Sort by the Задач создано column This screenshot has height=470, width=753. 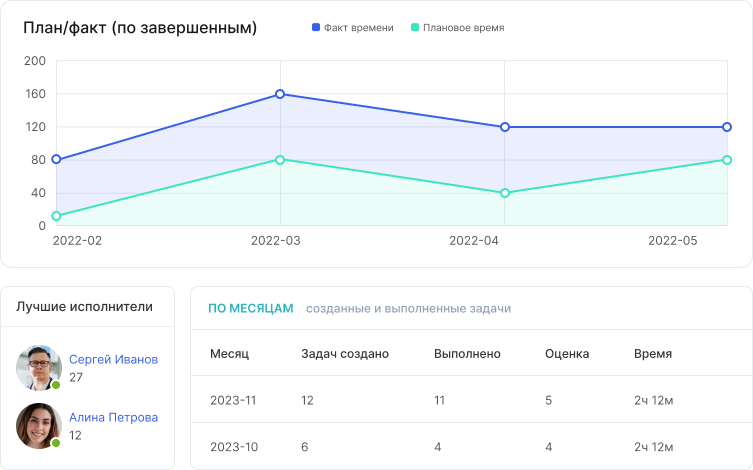coord(345,354)
